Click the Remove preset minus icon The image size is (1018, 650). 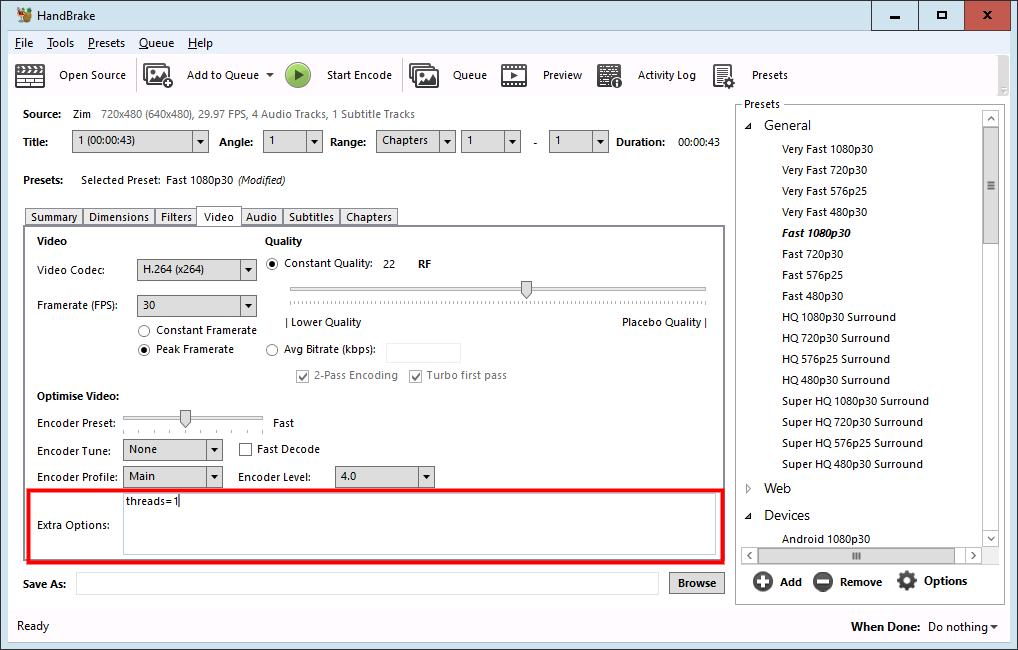click(x=823, y=581)
